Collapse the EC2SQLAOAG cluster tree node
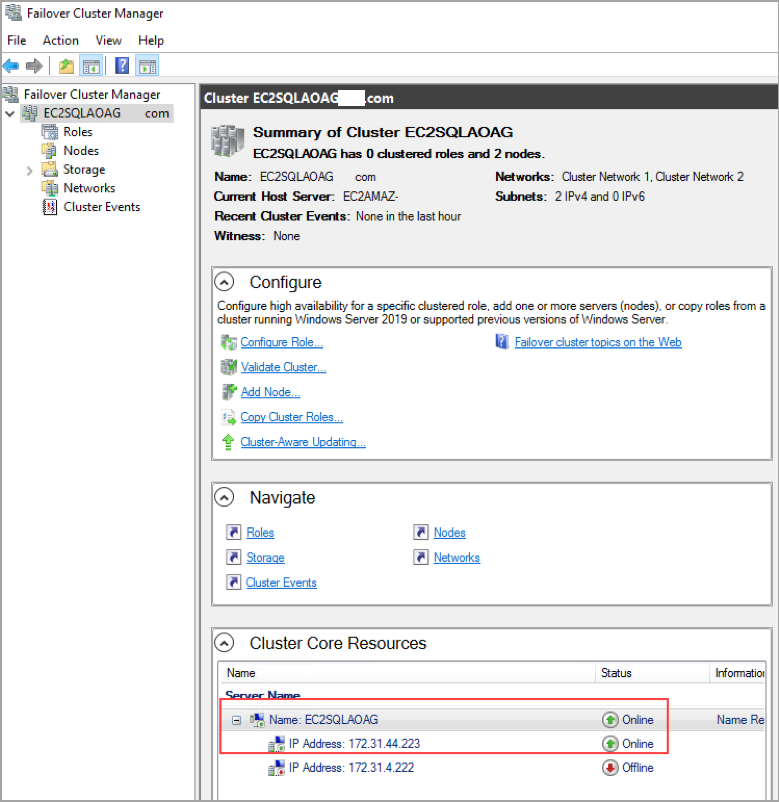The image size is (779, 802). [10, 114]
